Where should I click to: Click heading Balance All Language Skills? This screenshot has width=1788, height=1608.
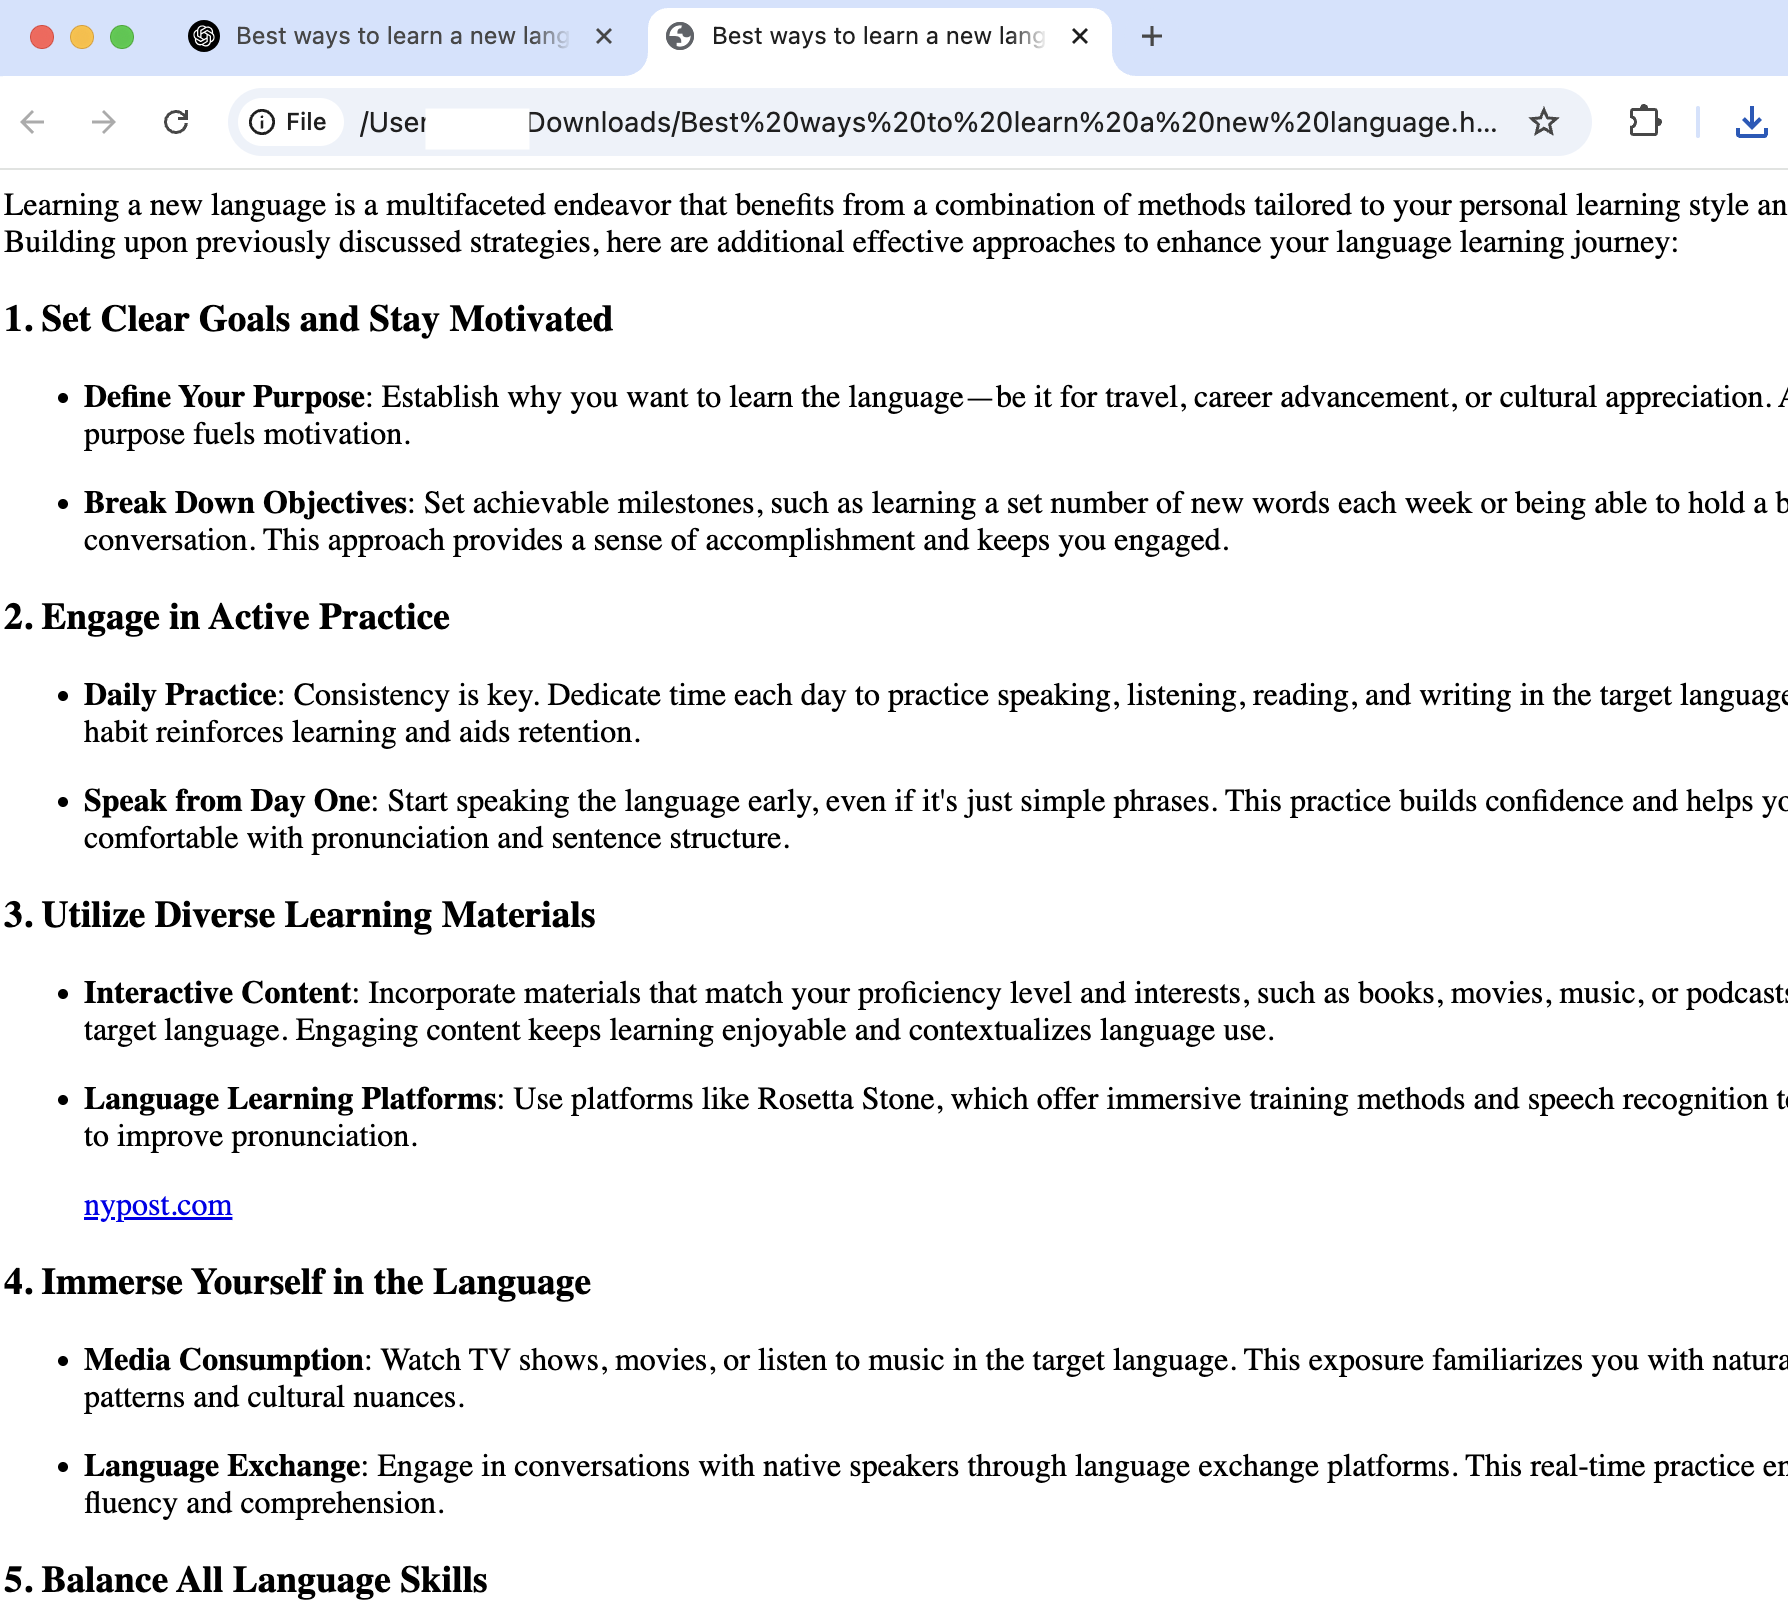tap(246, 1580)
